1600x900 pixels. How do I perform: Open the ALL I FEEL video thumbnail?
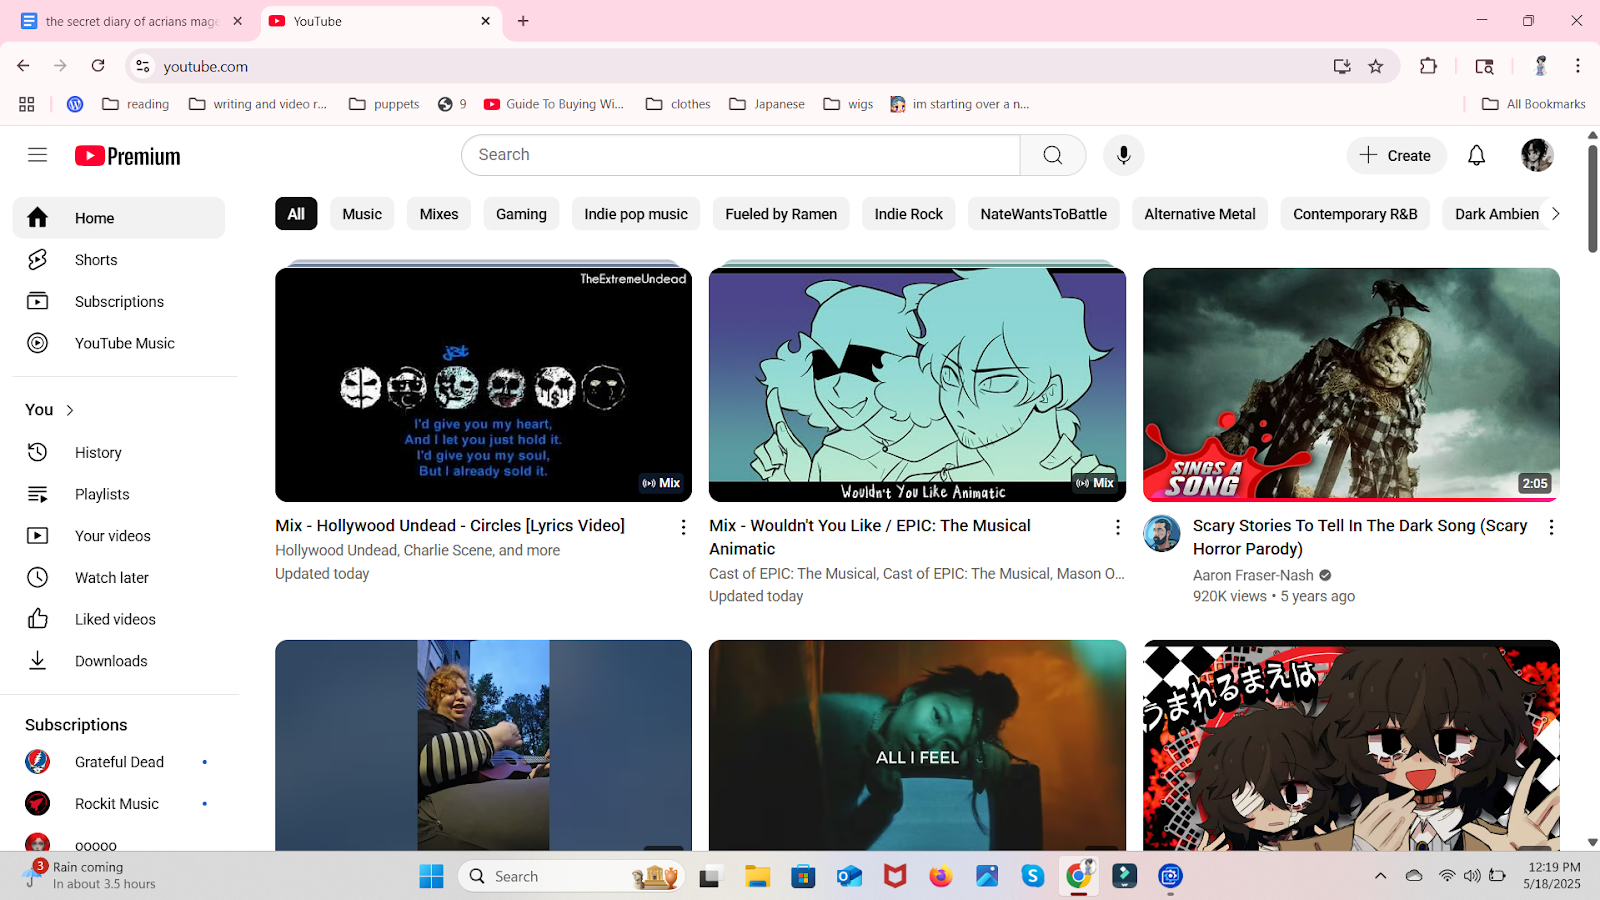coord(917,746)
